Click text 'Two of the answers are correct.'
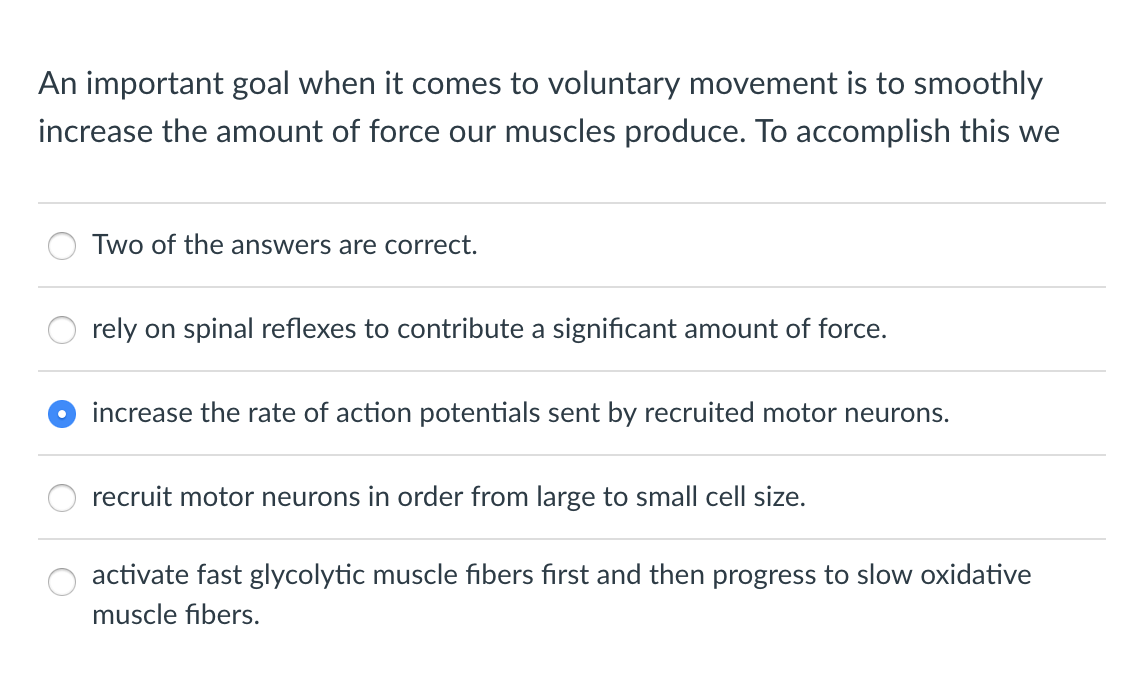This screenshot has height=694, width=1146. coord(284,245)
